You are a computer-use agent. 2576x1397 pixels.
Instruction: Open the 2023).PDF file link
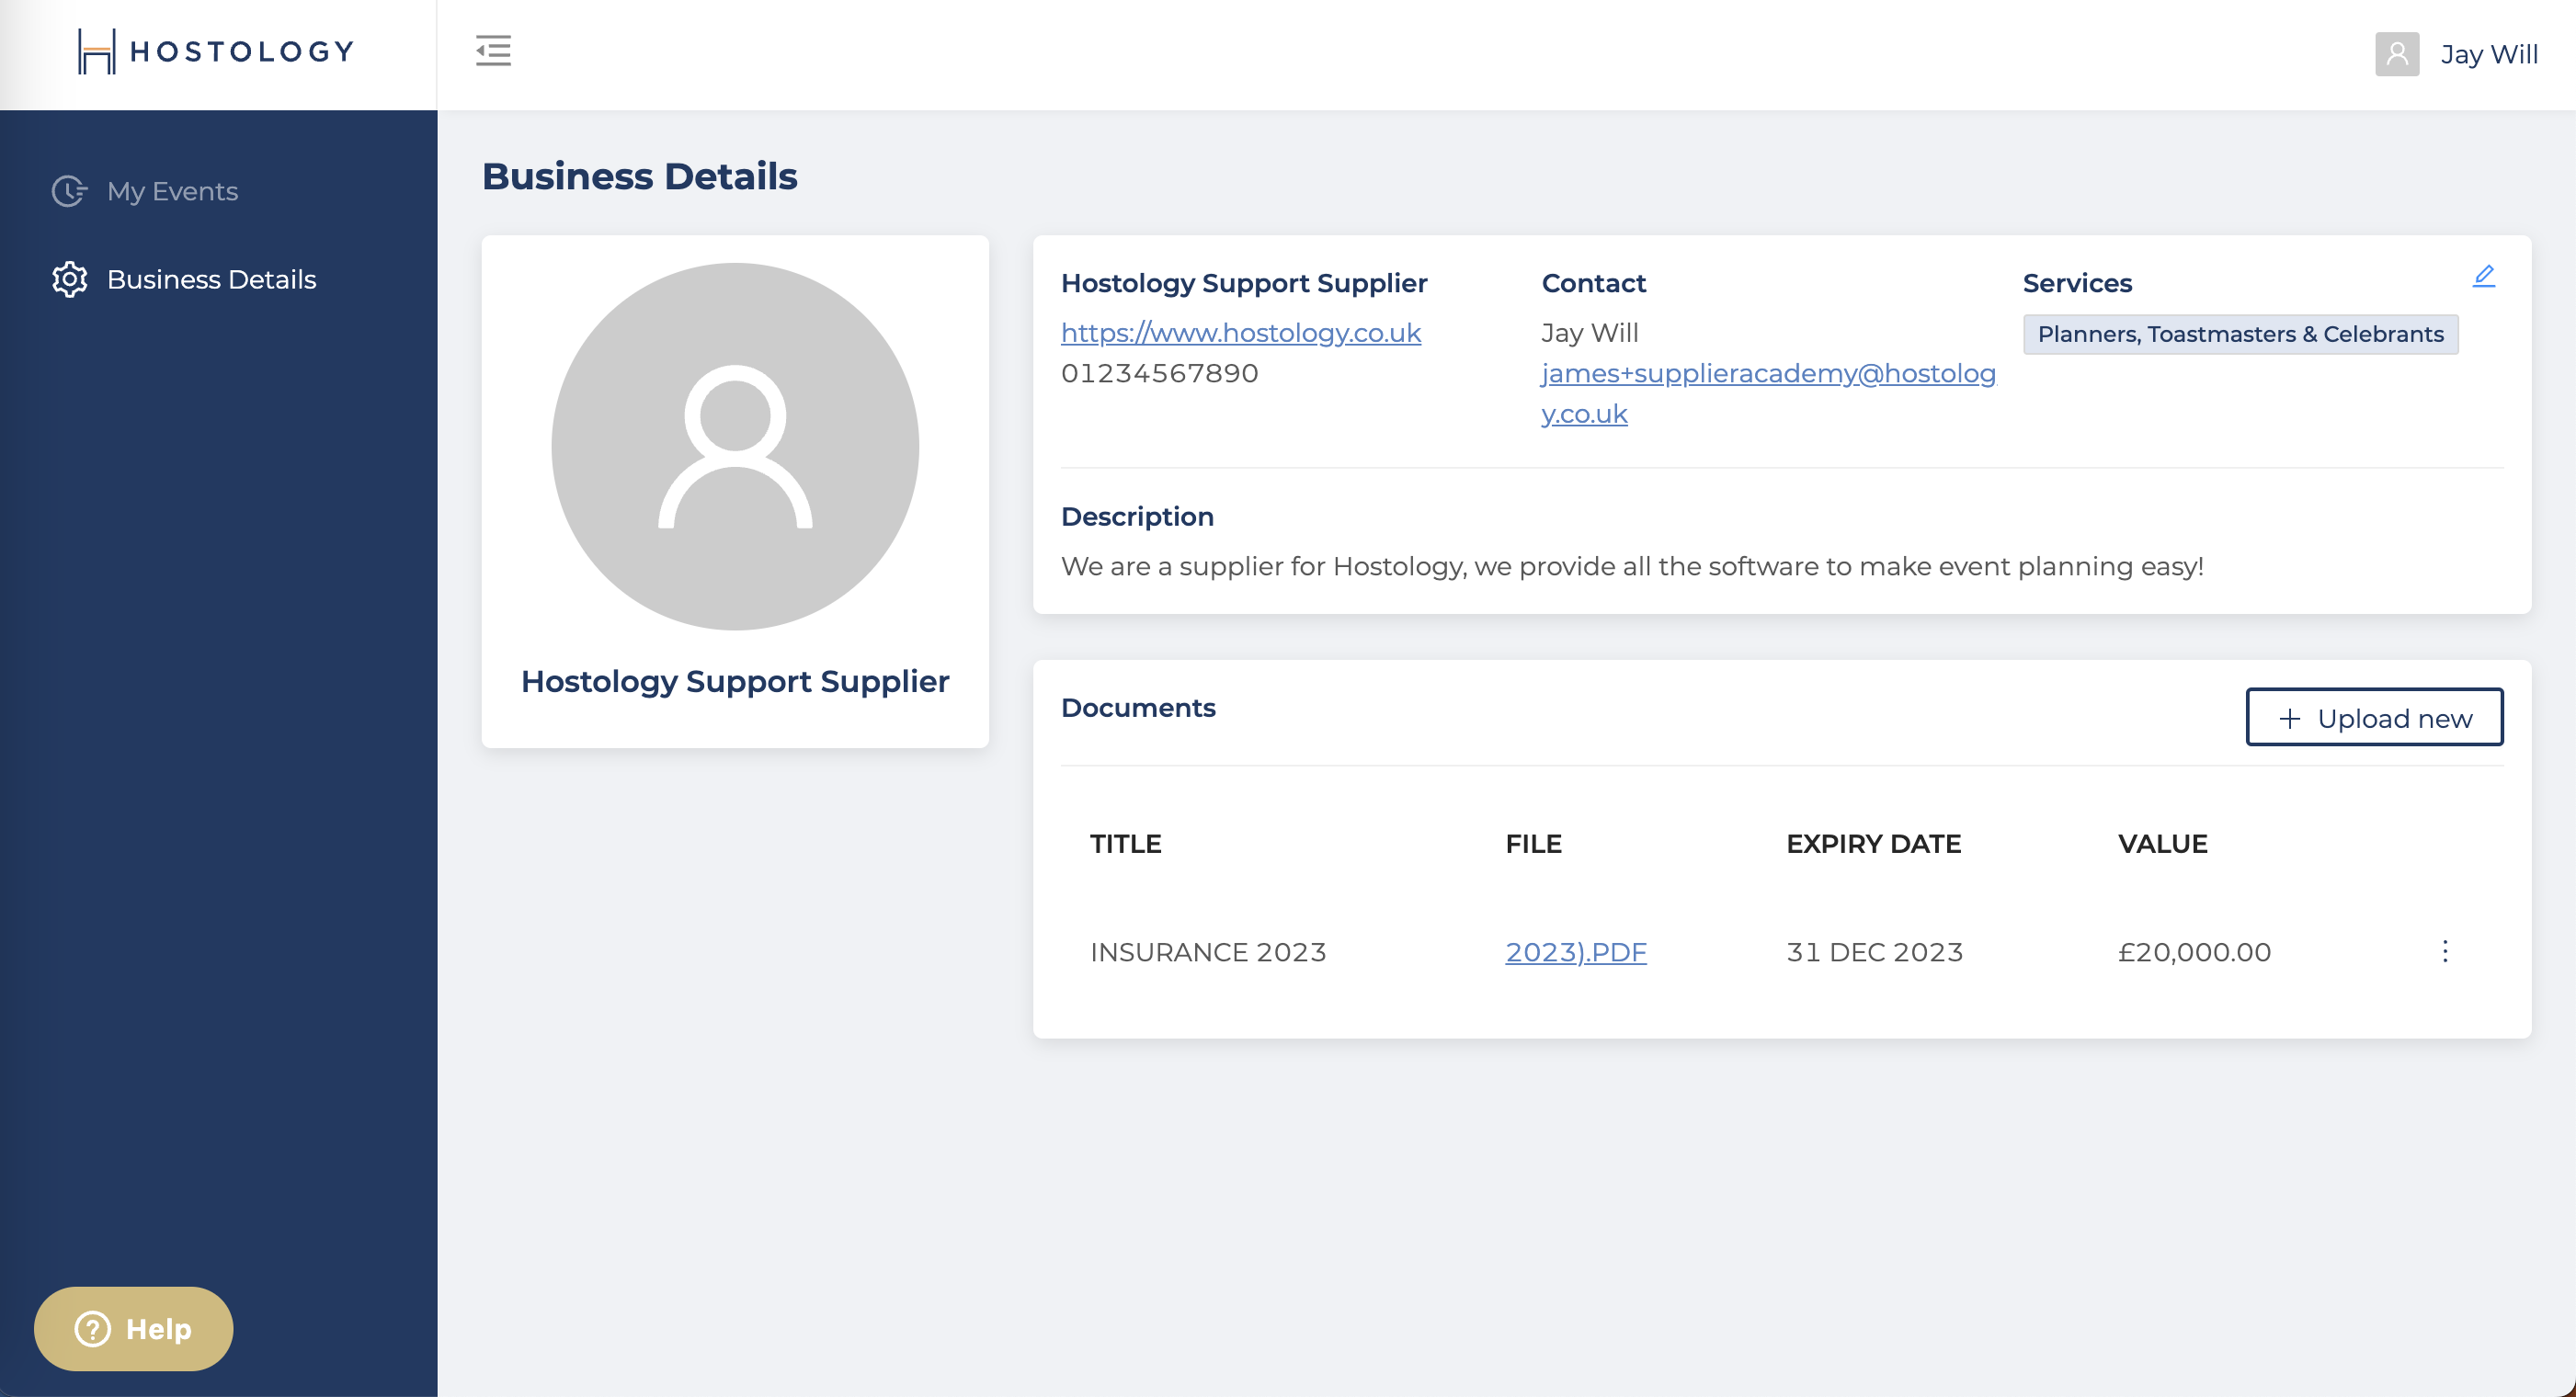click(1575, 951)
